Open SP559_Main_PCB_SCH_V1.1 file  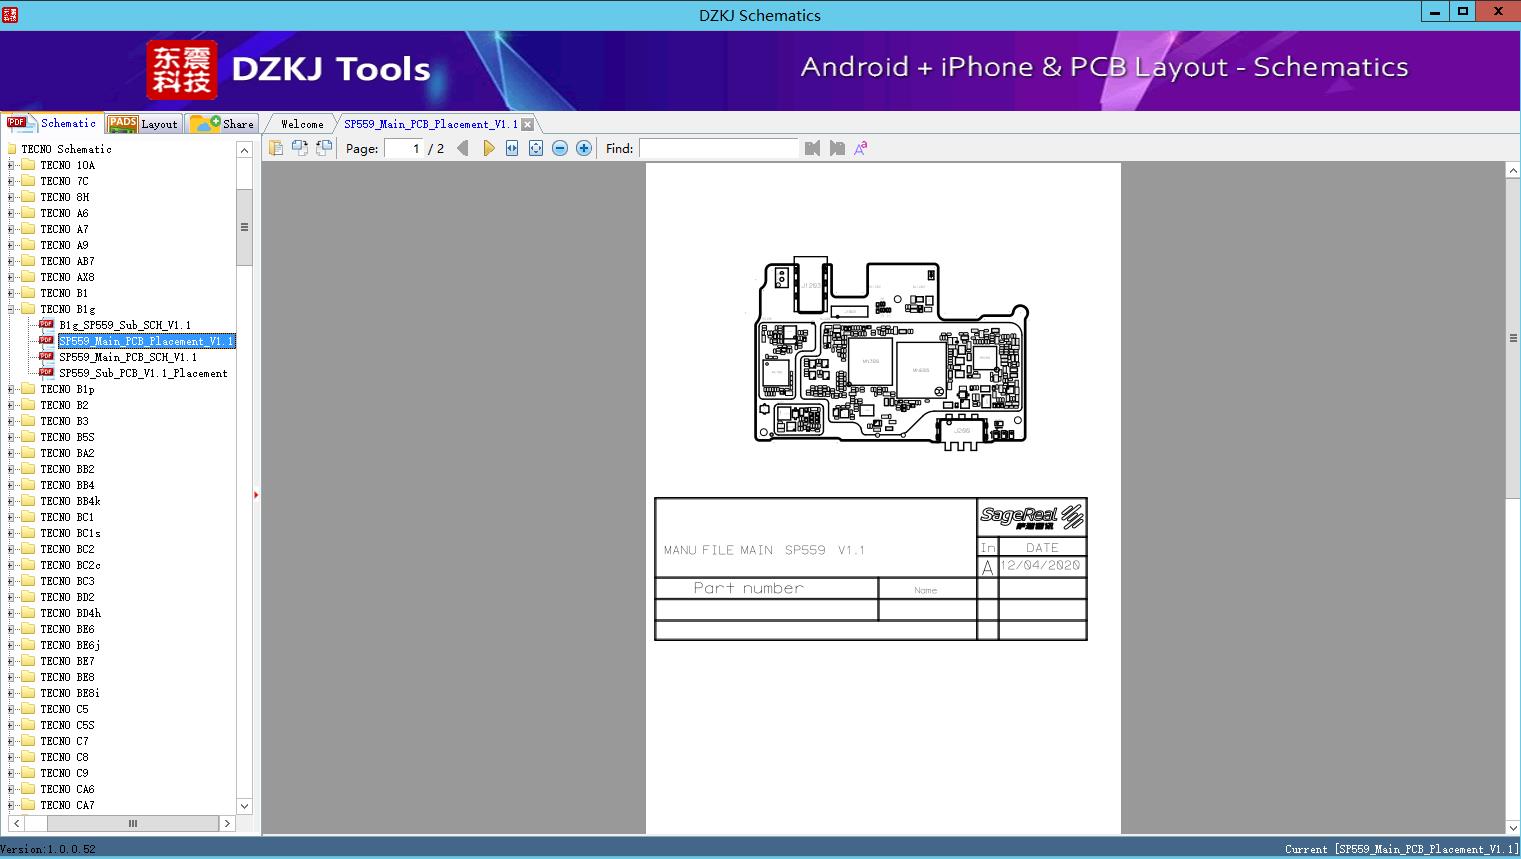[x=127, y=357]
